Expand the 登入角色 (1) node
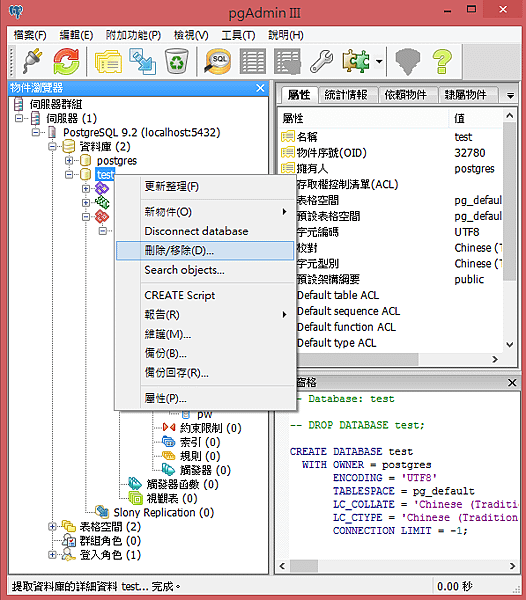The height and width of the screenshot is (600, 526). [x=52, y=555]
